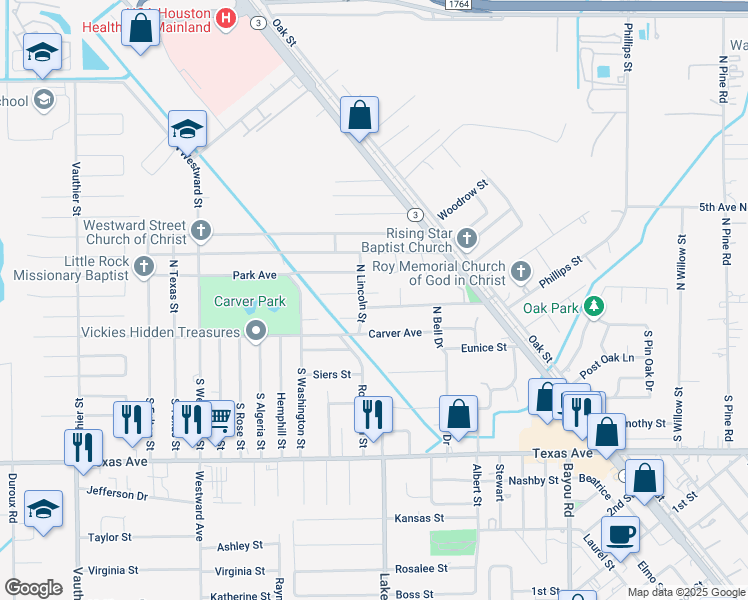Click the coffee cup marker
Image resolution: width=748 pixels, height=600 pixels.
[621, 536]
